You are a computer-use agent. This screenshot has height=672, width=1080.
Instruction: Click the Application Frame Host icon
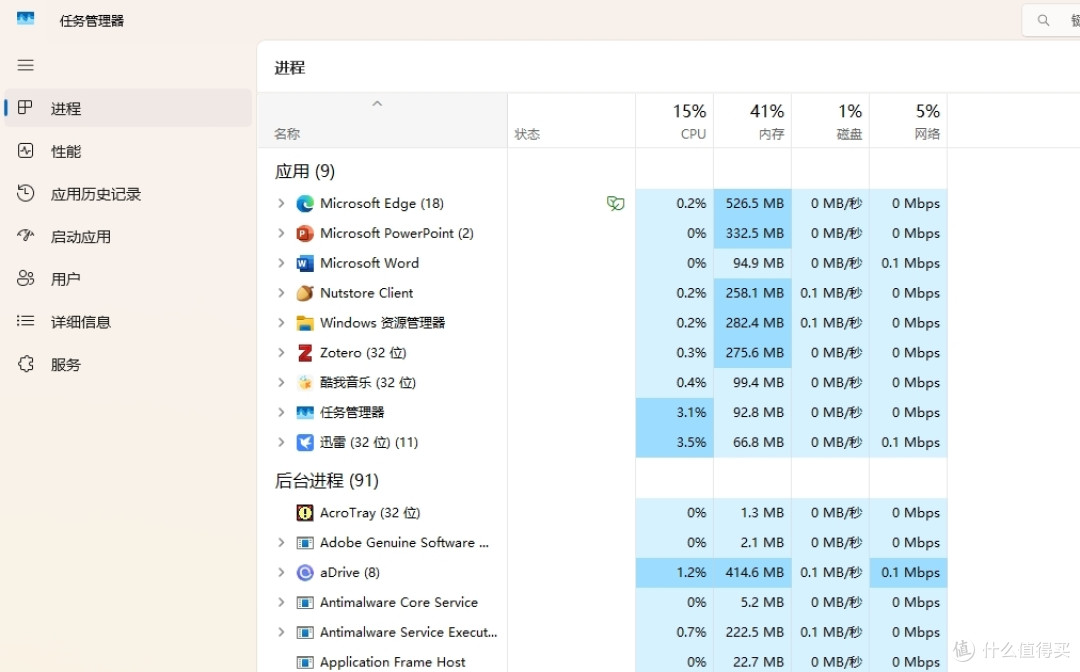coord(304,662)
